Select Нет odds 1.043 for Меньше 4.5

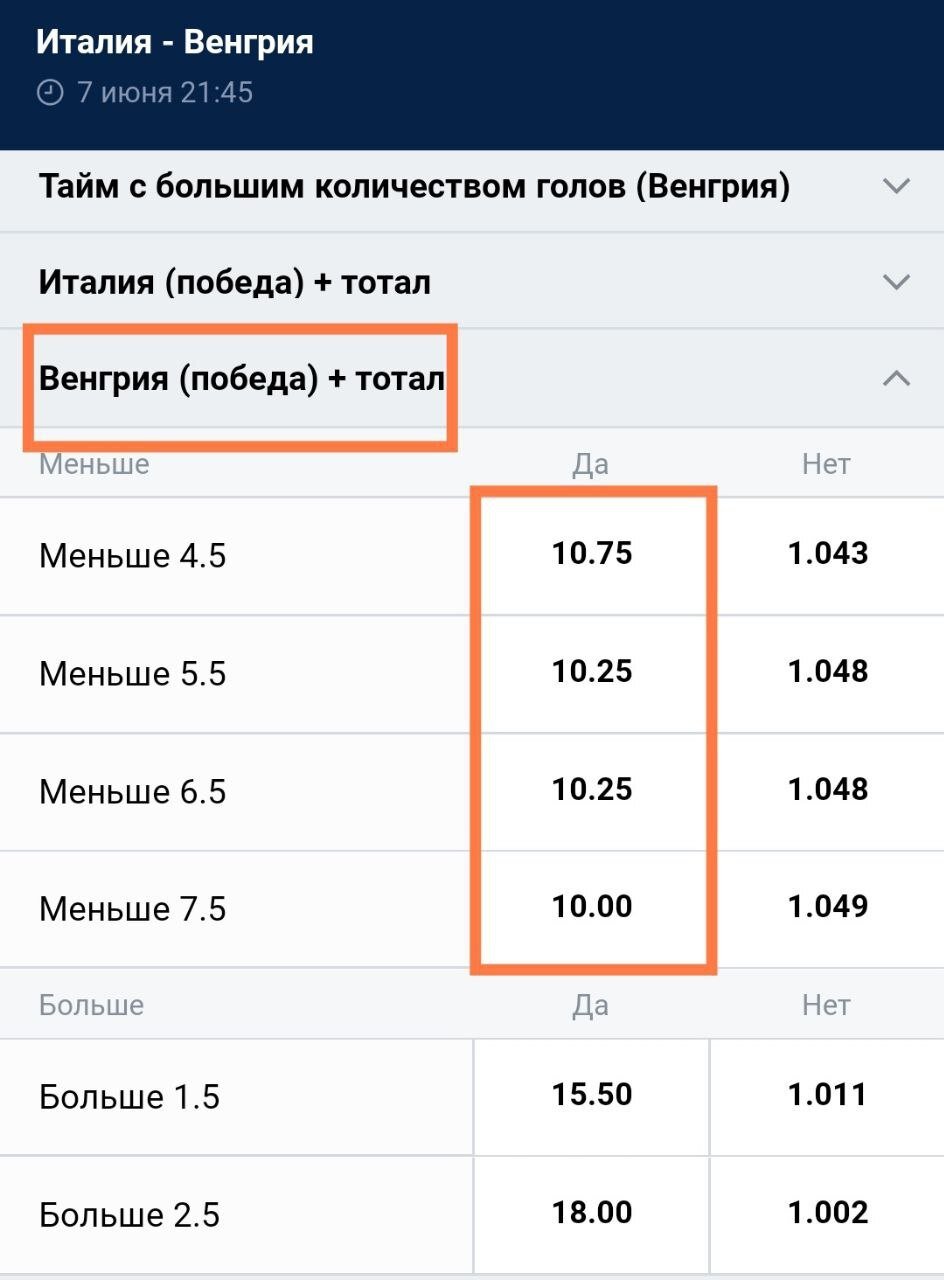(x=827, y=554)
